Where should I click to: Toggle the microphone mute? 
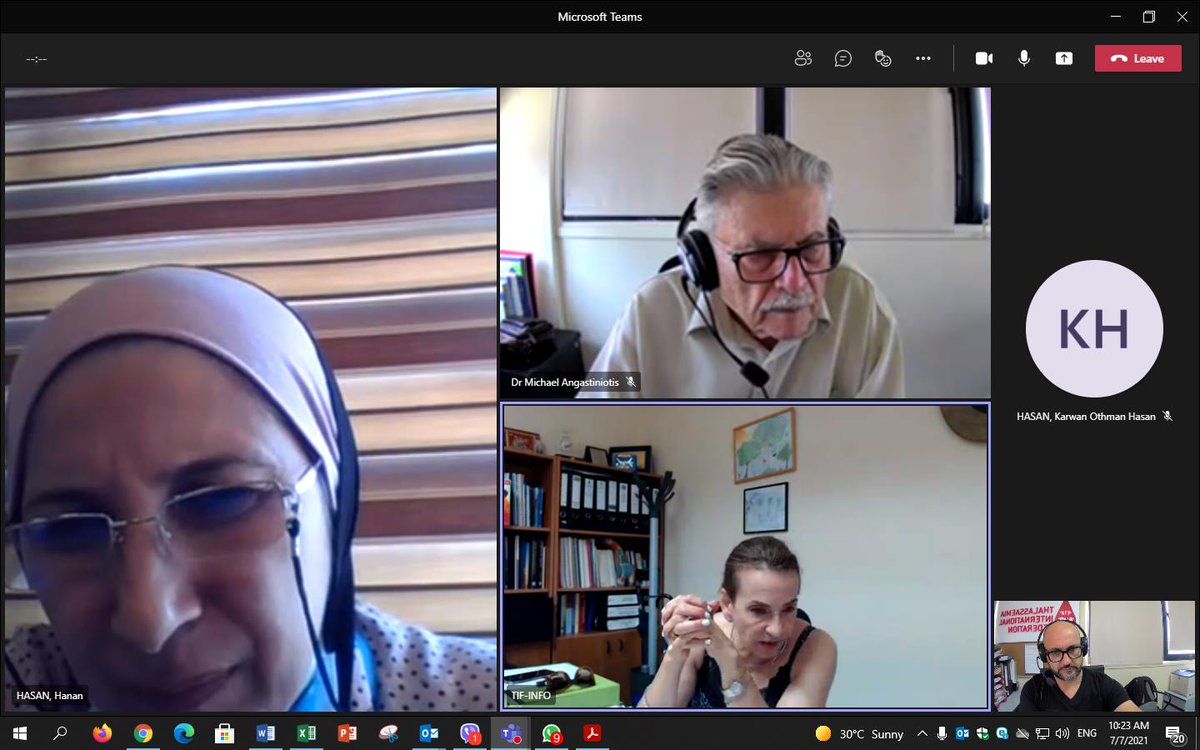coord(1024,58)
